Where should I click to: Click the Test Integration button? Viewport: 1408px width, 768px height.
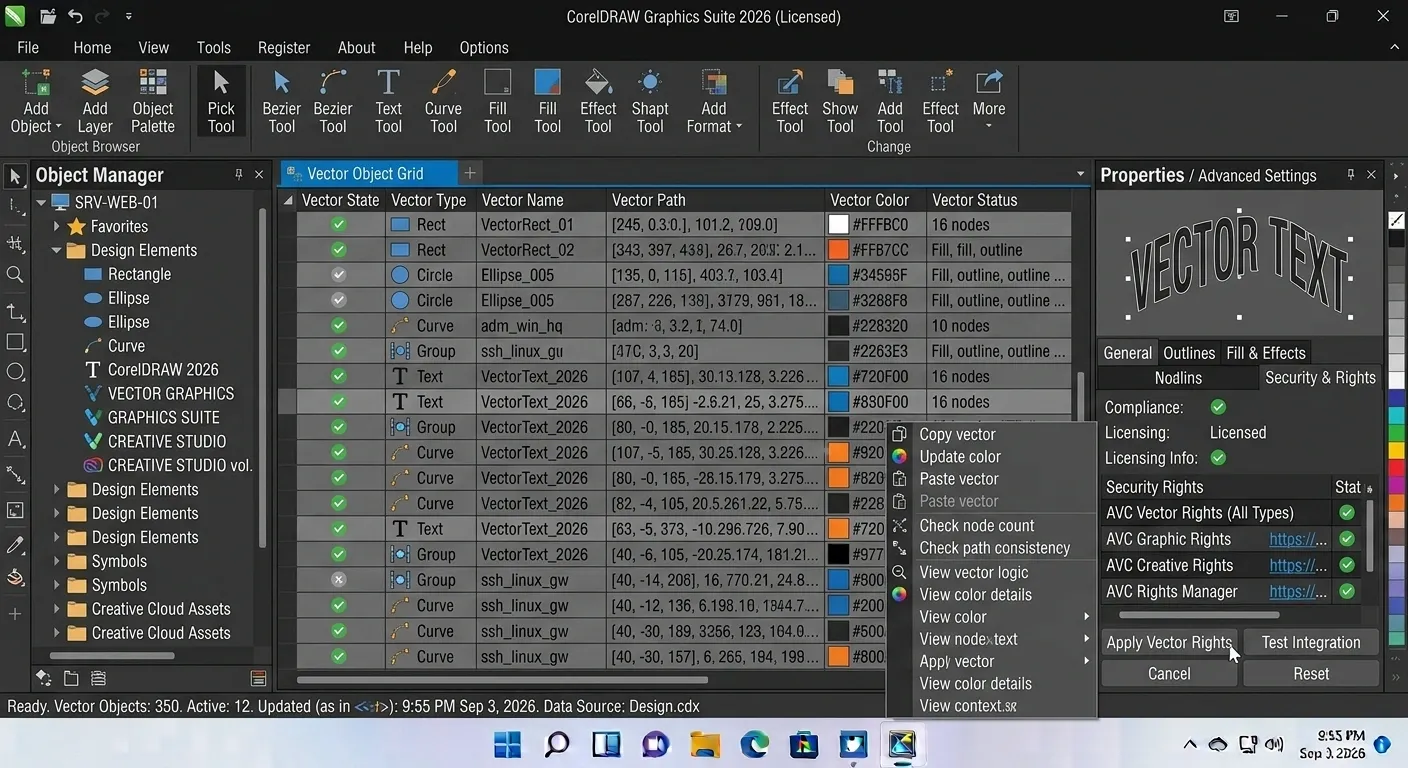pos(1311,643)
